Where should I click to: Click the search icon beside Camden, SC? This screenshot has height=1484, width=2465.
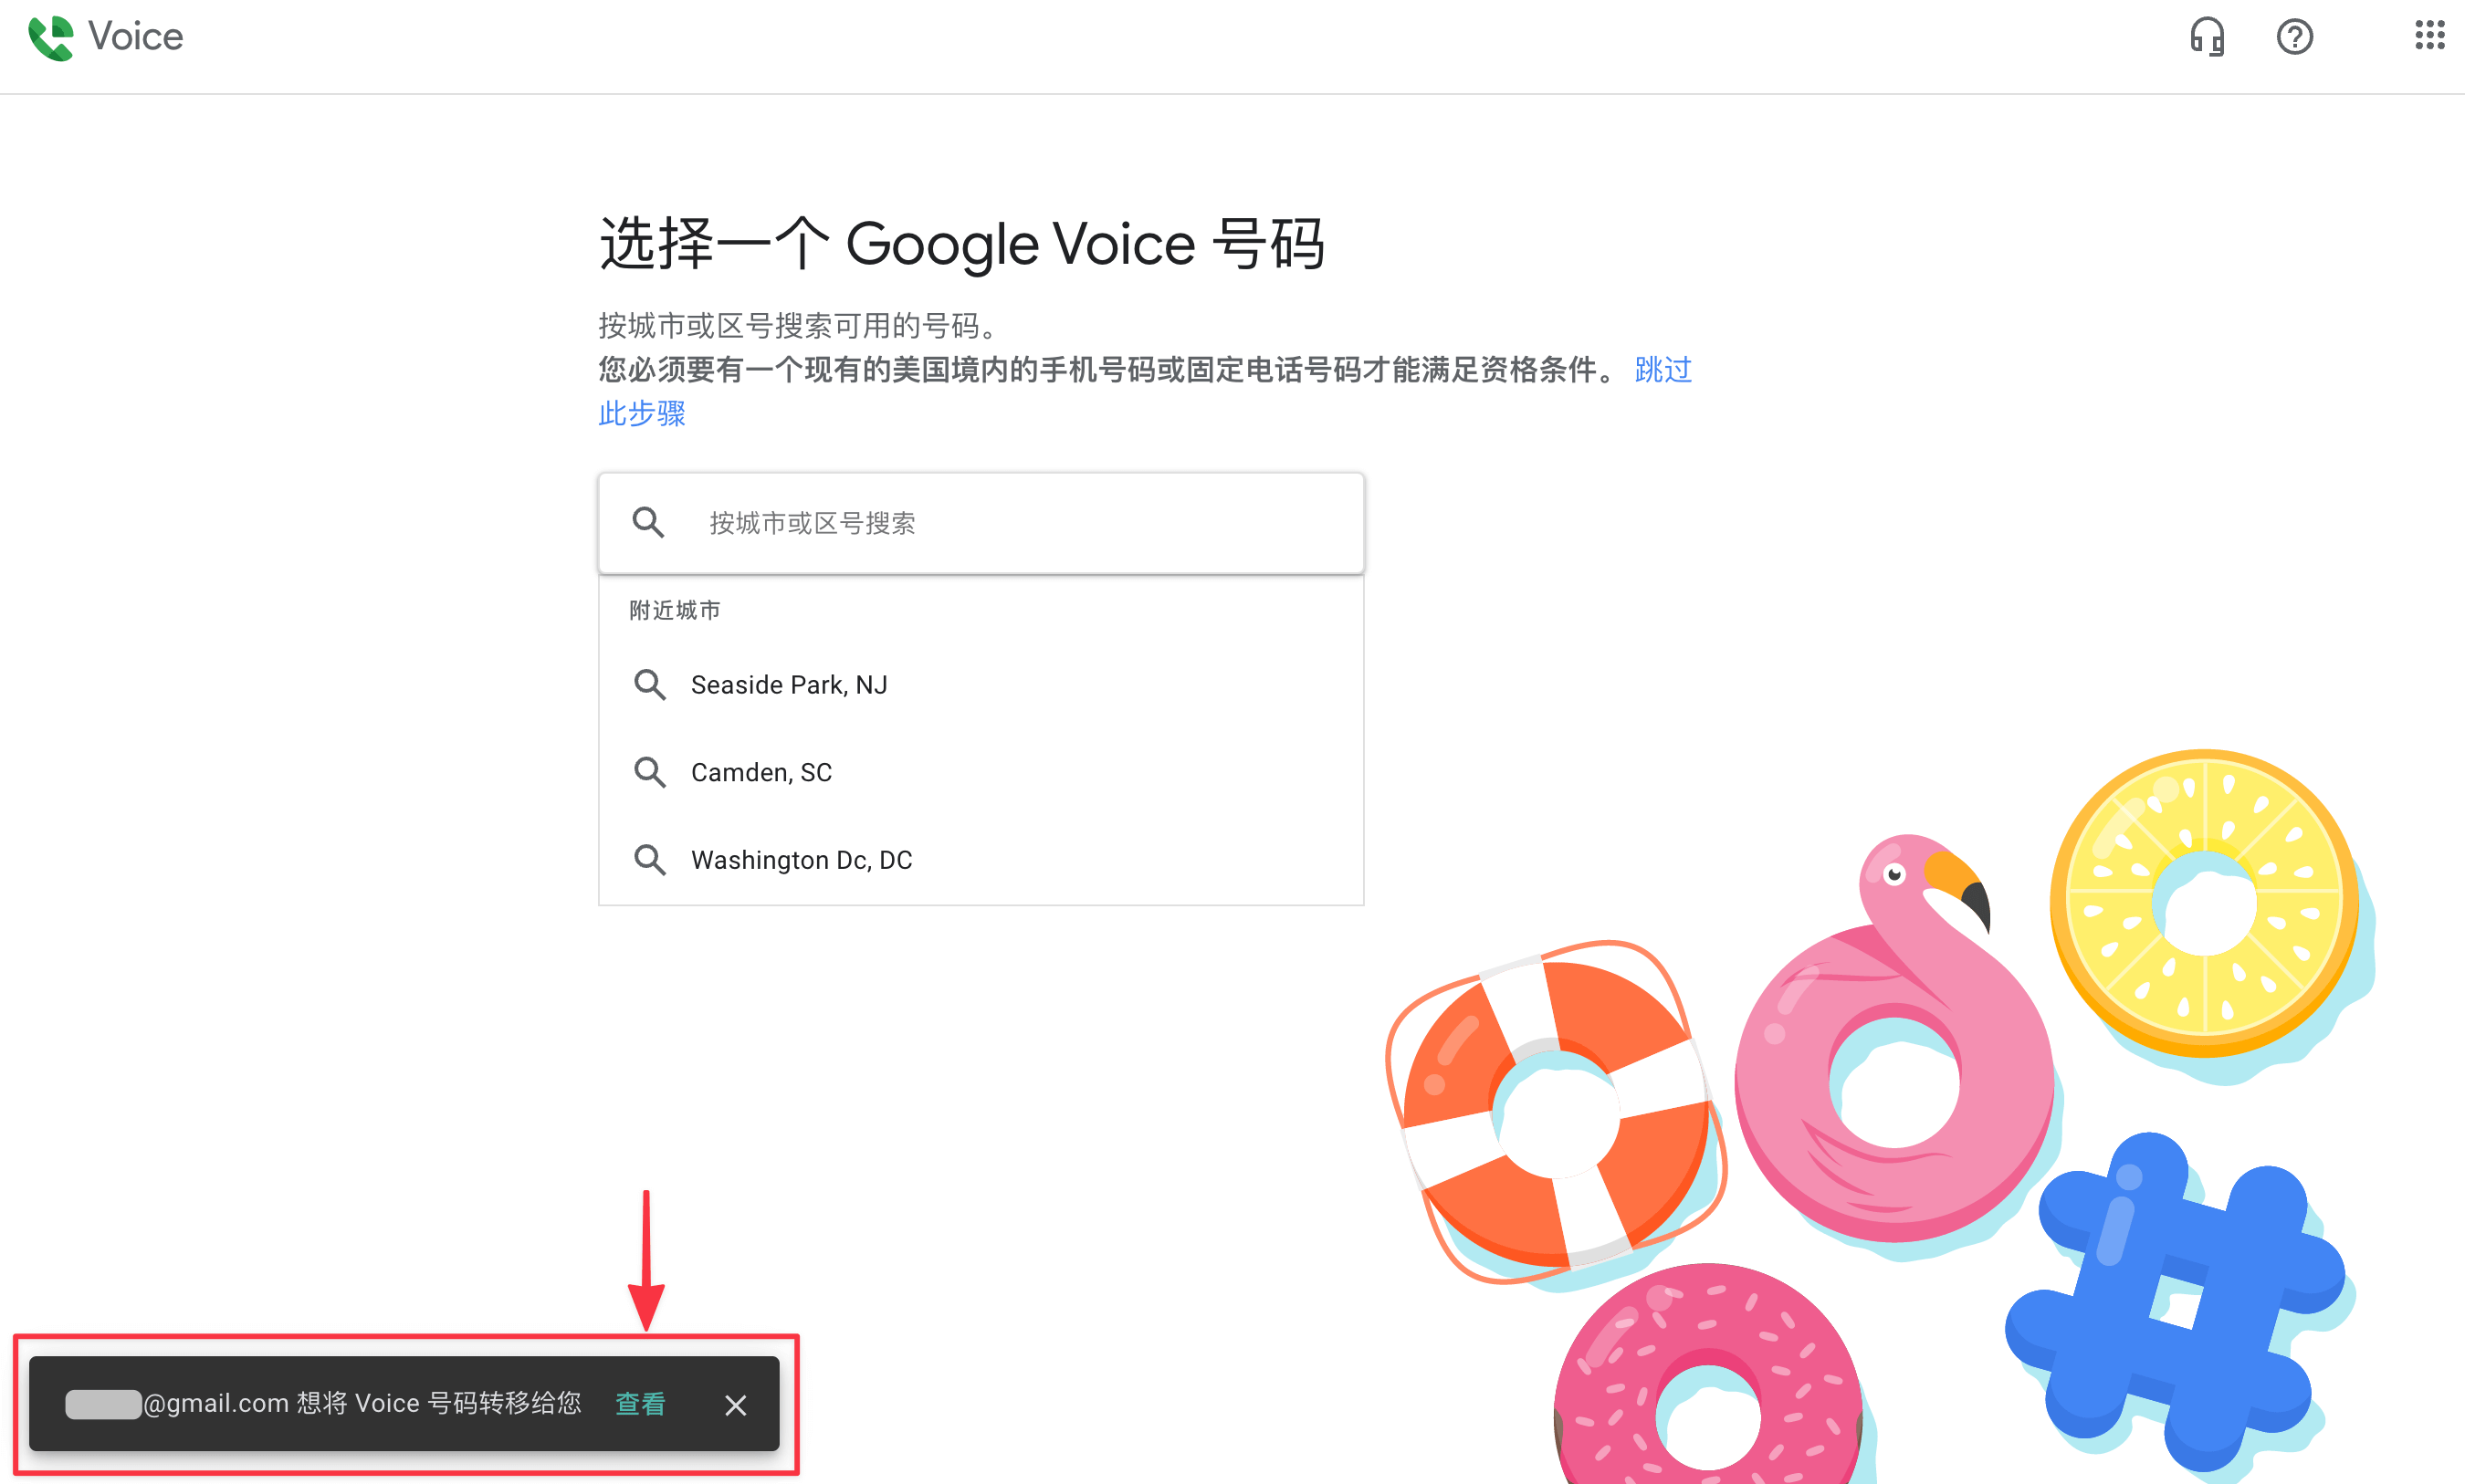(649, 772)
